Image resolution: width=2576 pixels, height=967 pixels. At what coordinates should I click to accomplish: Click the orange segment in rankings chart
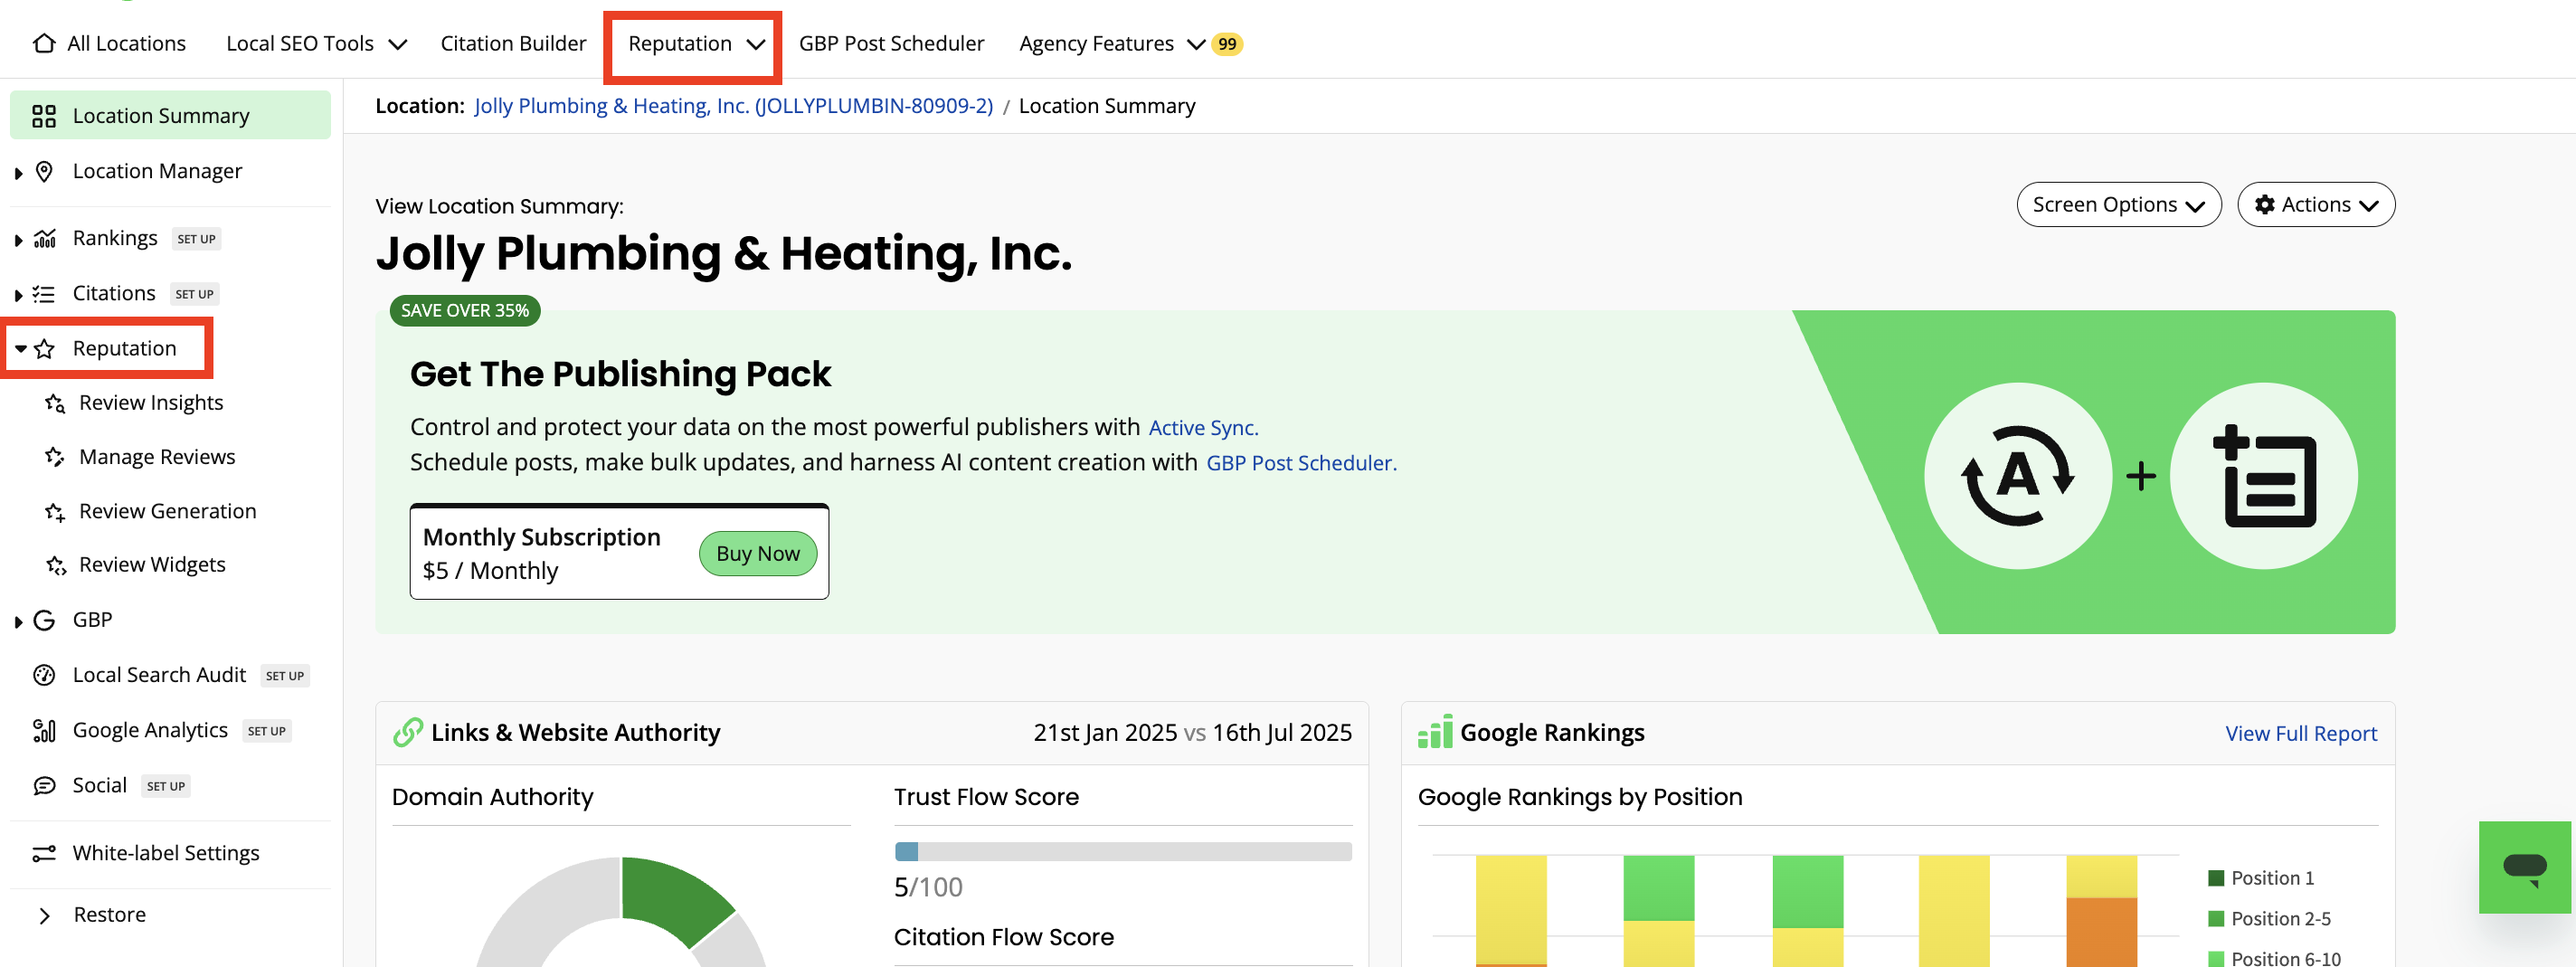2101,931
